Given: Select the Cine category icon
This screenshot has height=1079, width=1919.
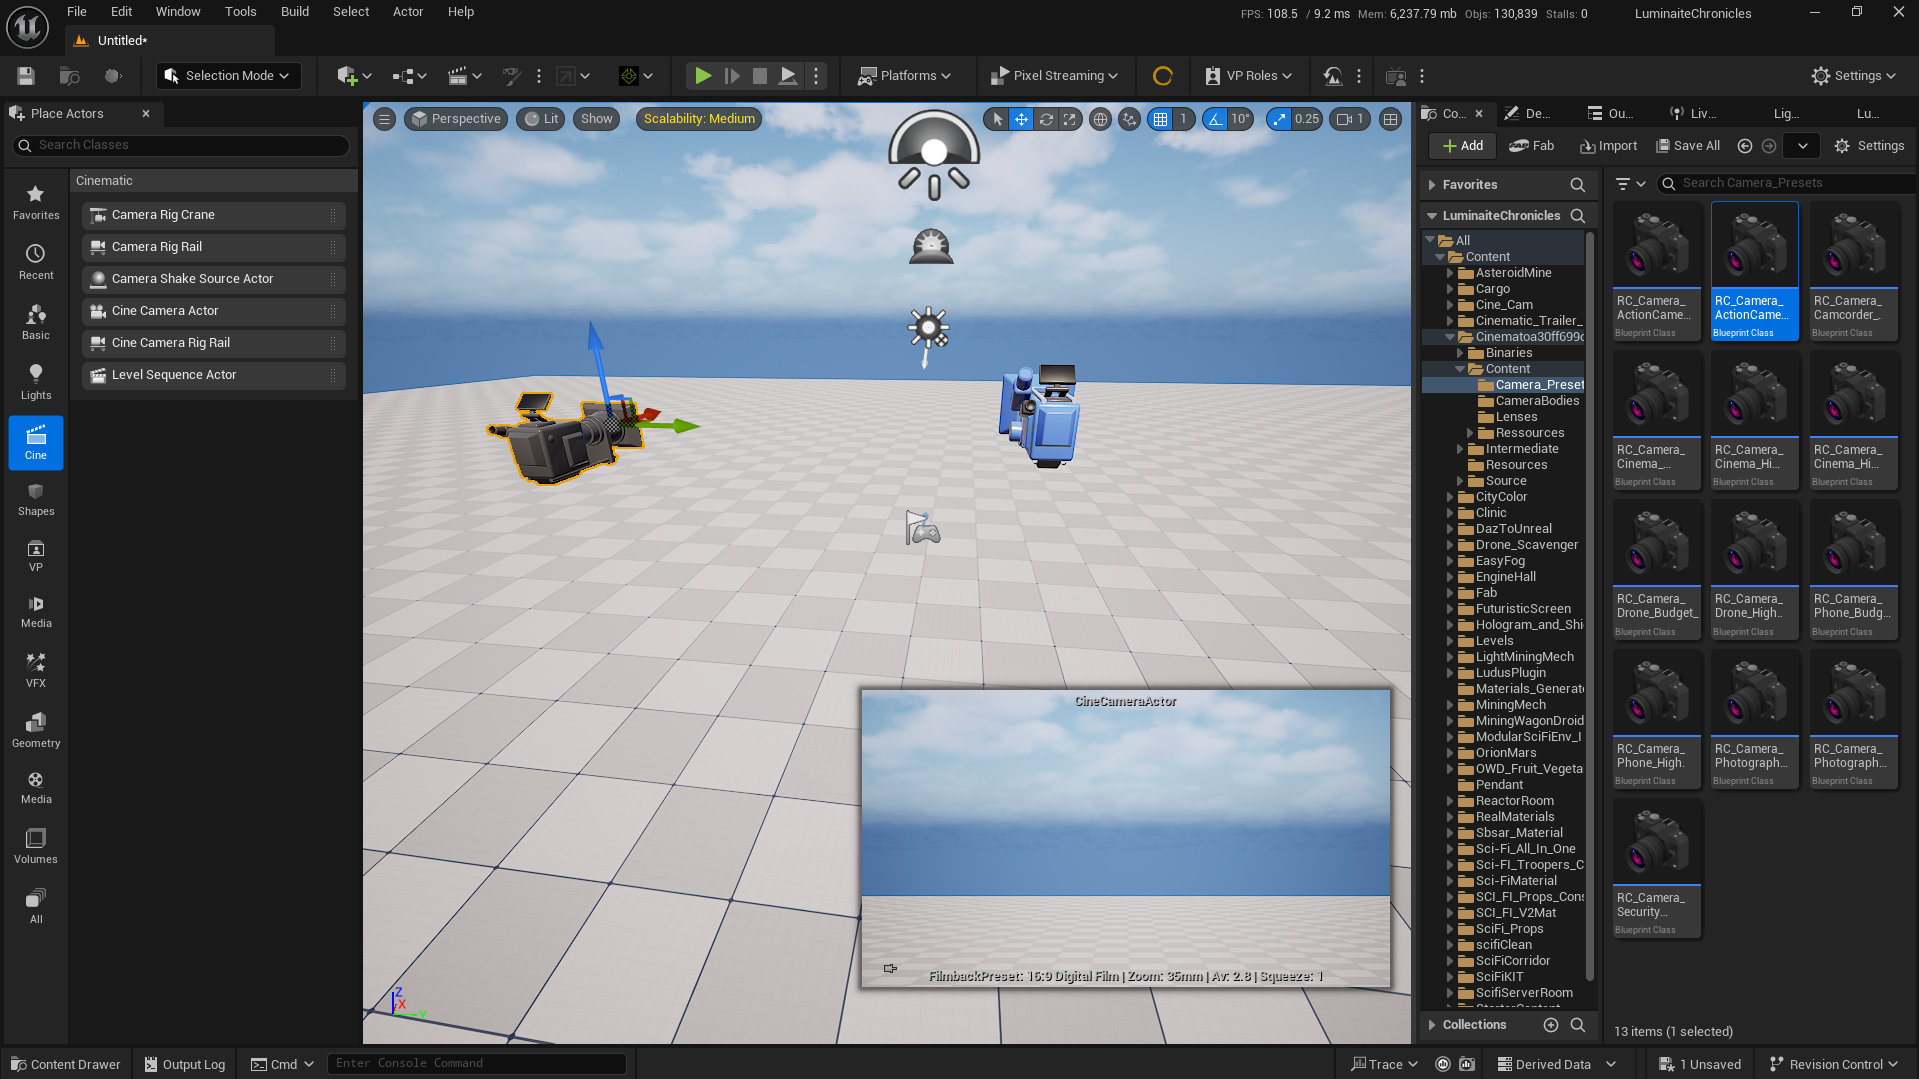Looking at the screenshot, I should (x=36, y=442).
